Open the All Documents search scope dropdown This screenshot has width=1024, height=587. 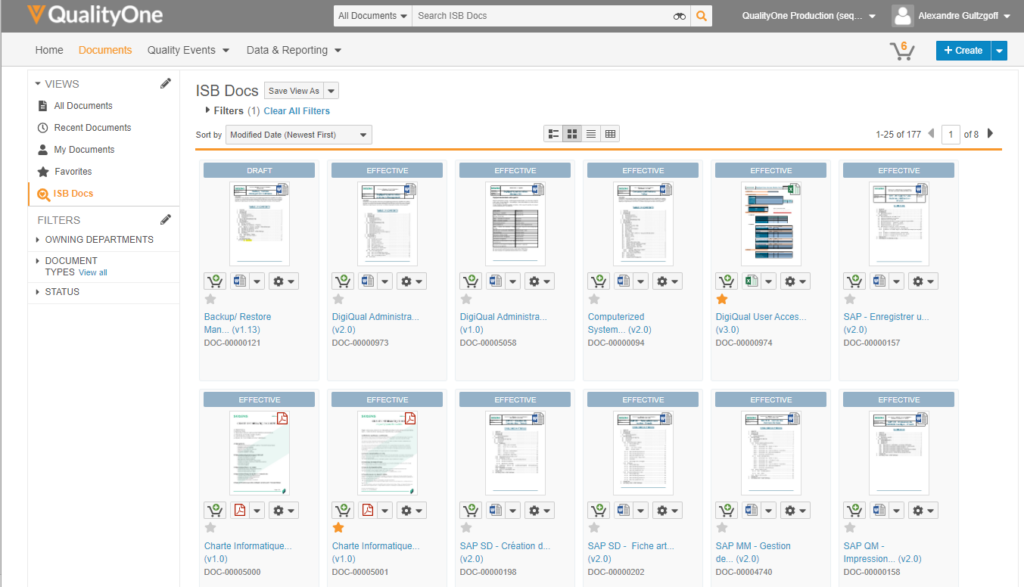(x=373, y=16)
